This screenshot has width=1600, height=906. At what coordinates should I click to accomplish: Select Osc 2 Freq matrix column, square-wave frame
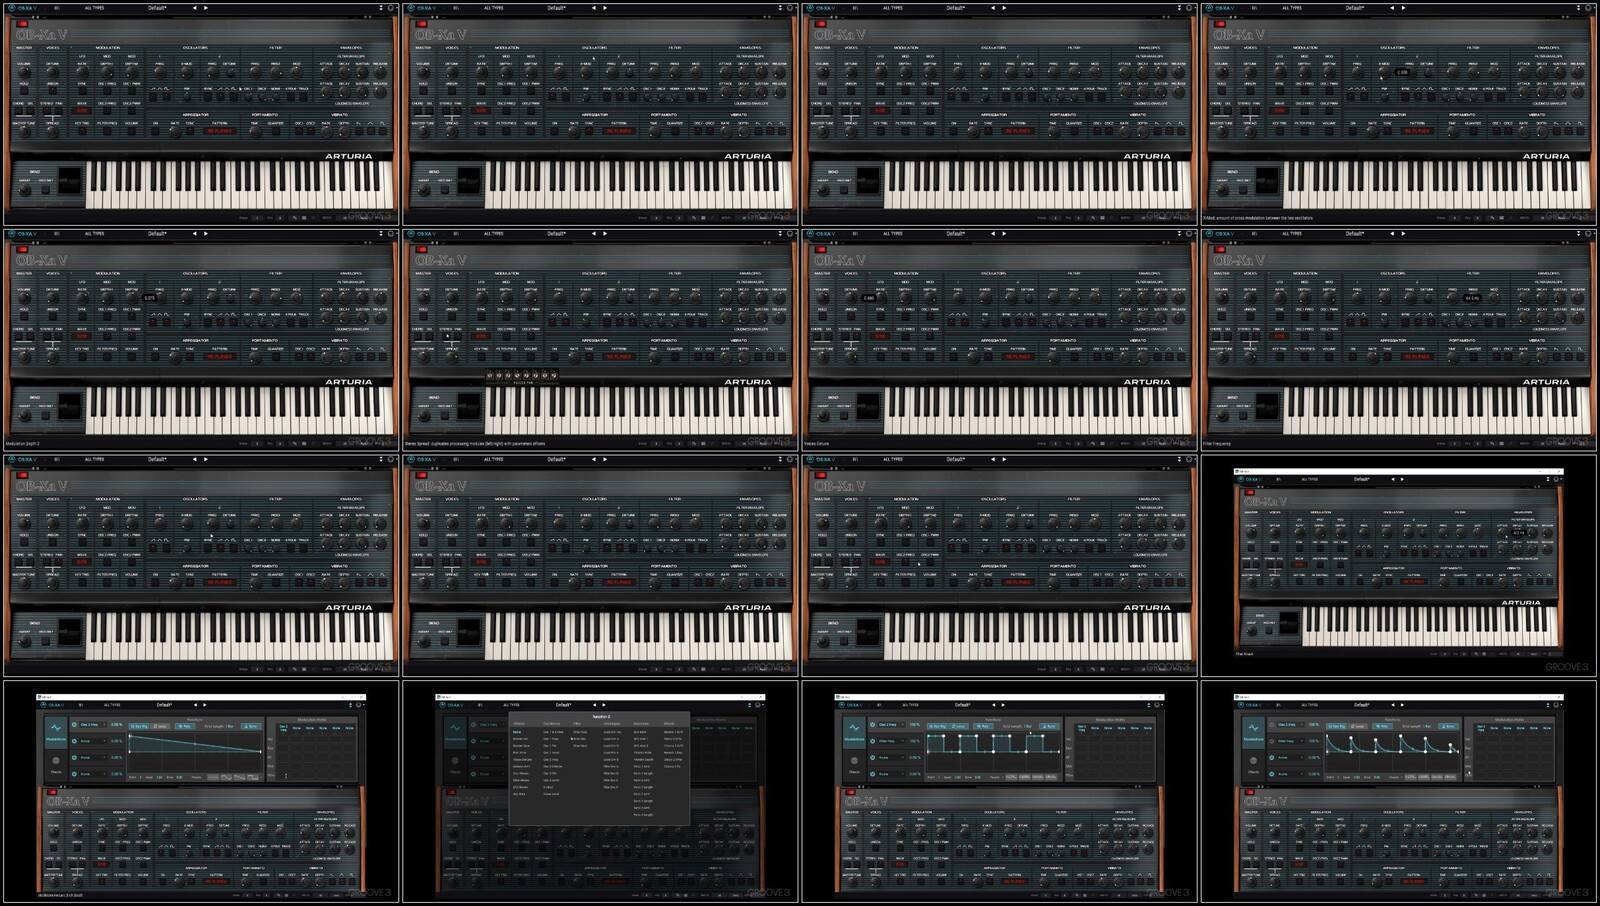tap(1081, 728)
